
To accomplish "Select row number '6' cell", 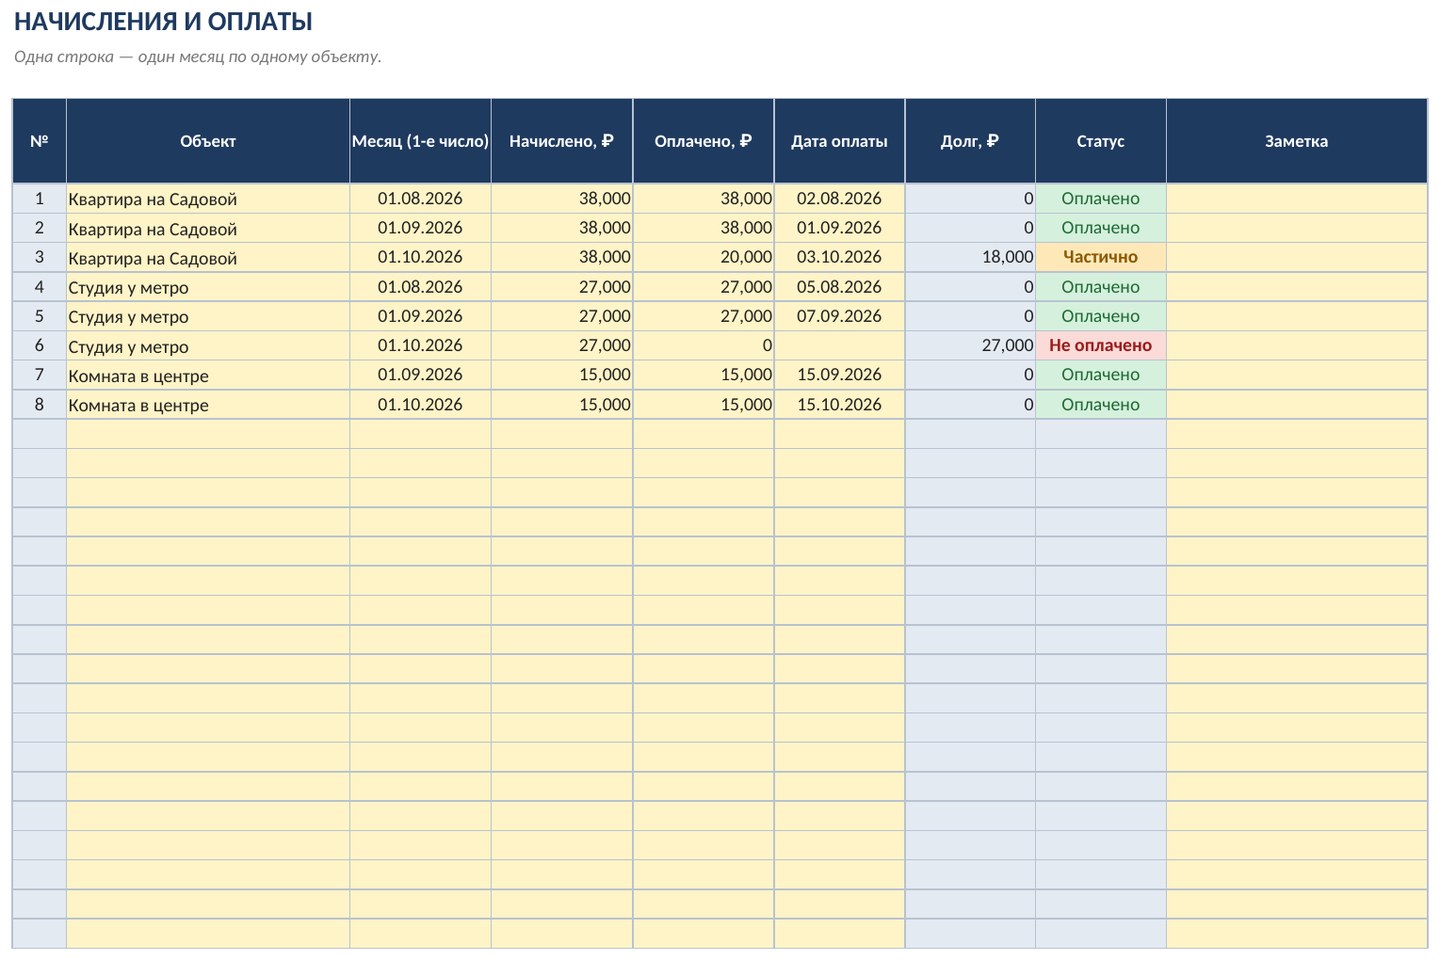I will [x=39, y=346].
